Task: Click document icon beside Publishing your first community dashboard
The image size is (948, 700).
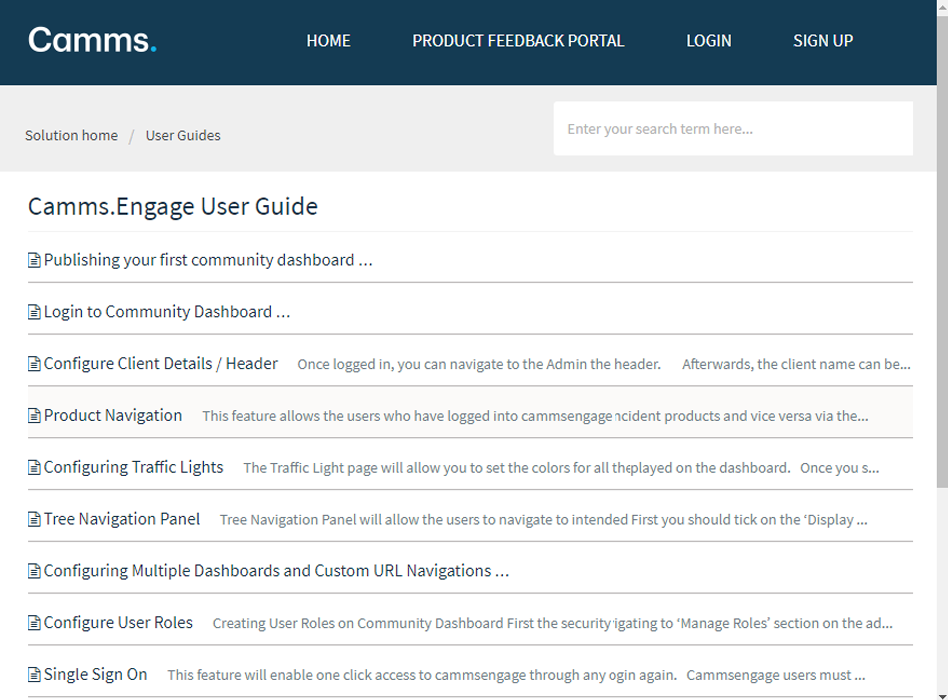Action: tap(34, 261)
